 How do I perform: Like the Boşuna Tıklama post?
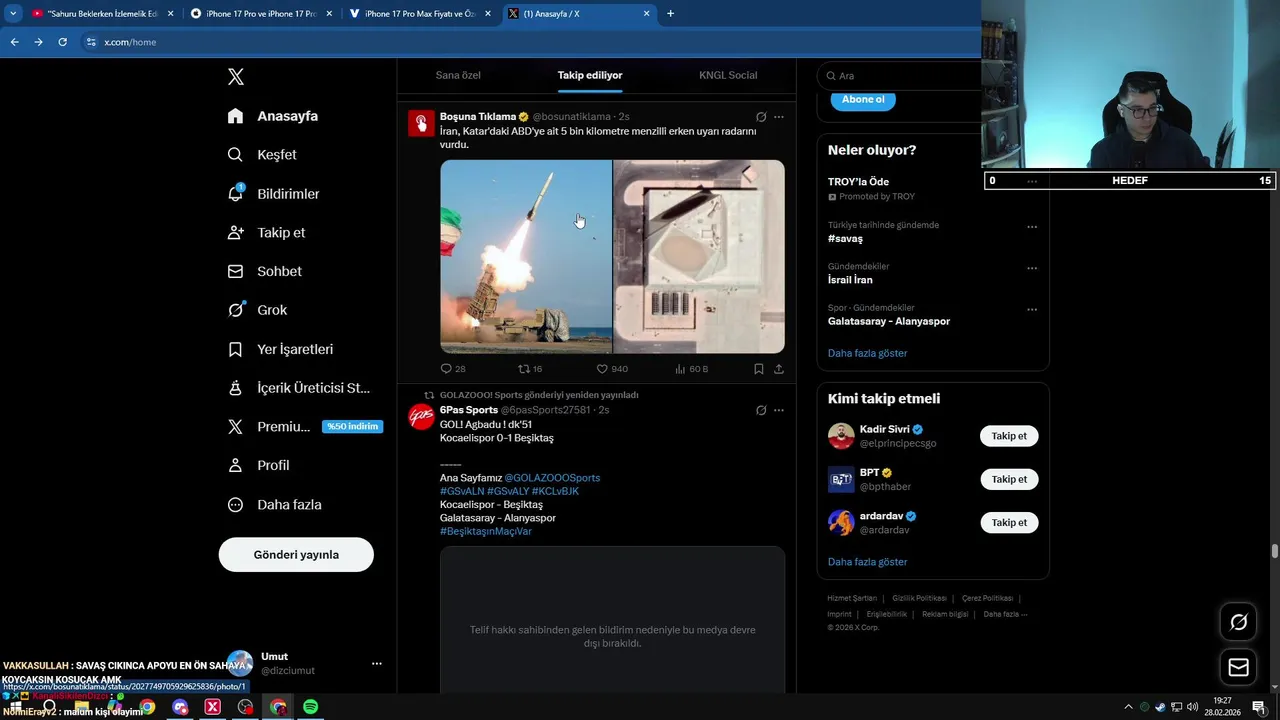(612, 369)
